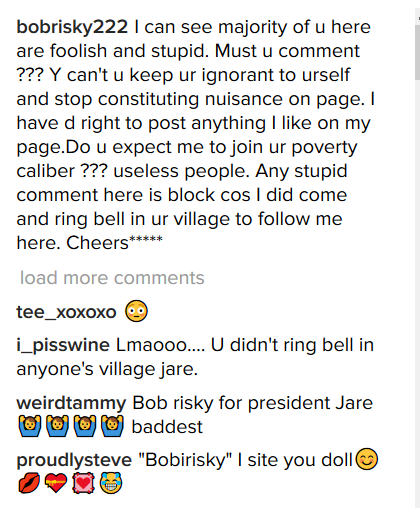Open tee_xoxoxo user profile

[66, 312]
